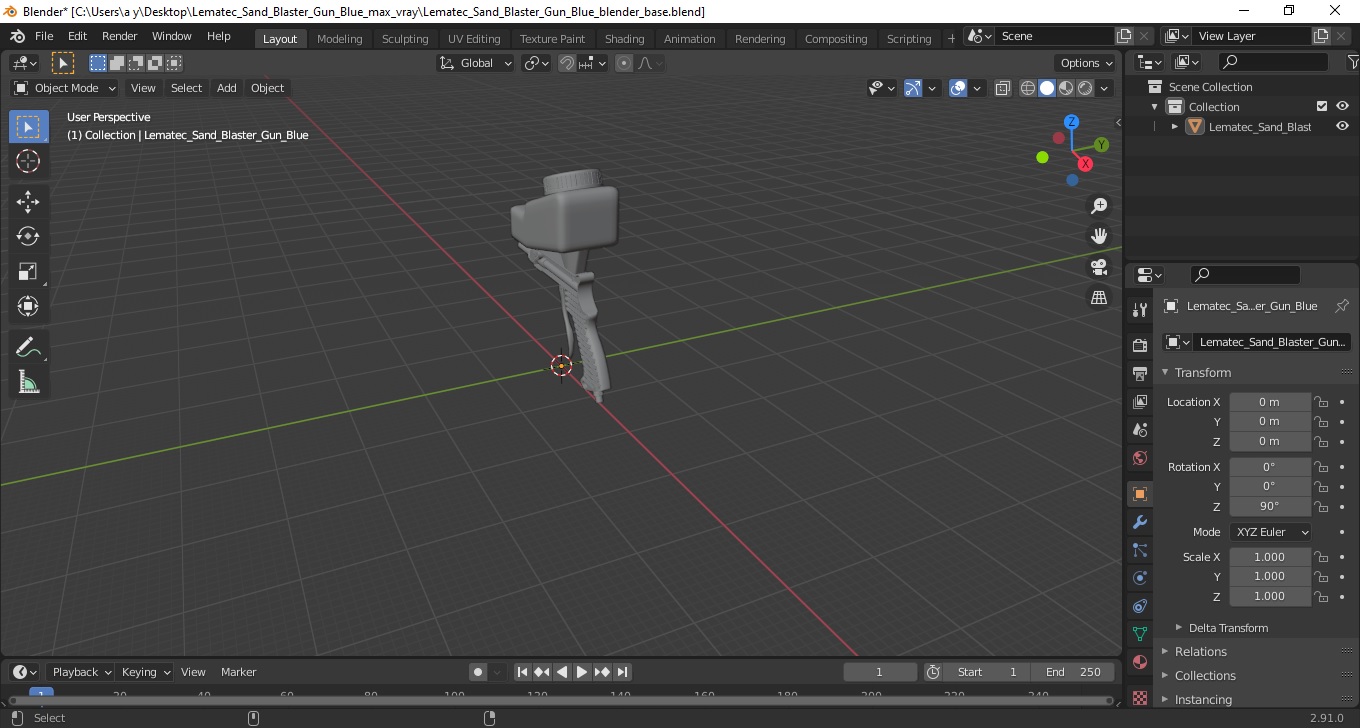The image size is (1360, 728).
Task: Hide Lematec_Sand_Blast object in outliner
Action: point(1342,127)
